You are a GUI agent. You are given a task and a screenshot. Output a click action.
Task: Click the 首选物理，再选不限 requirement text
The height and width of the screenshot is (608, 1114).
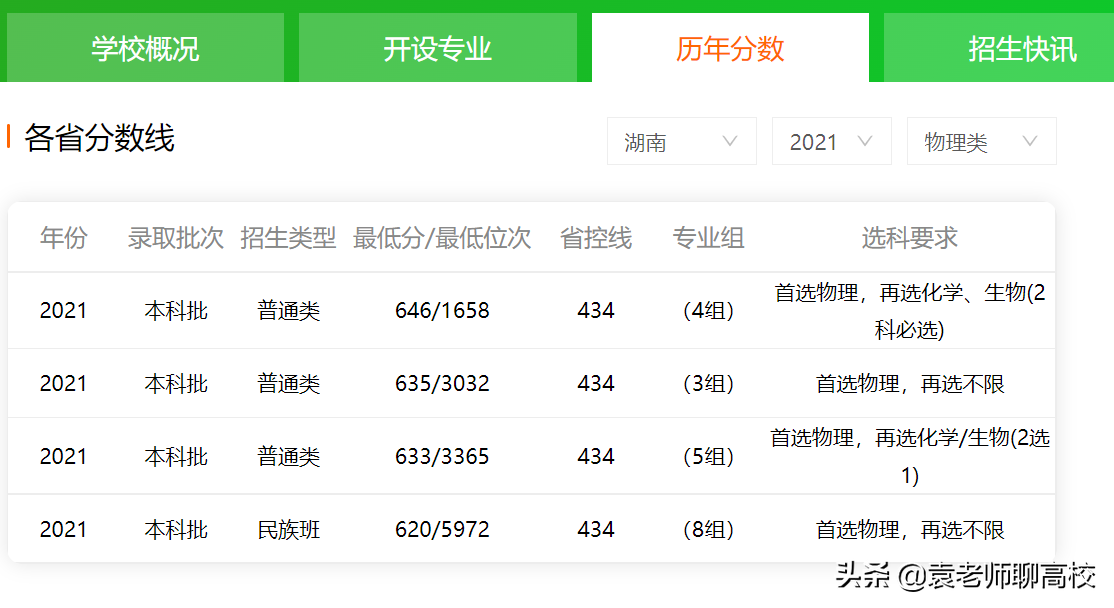(908, 382)
